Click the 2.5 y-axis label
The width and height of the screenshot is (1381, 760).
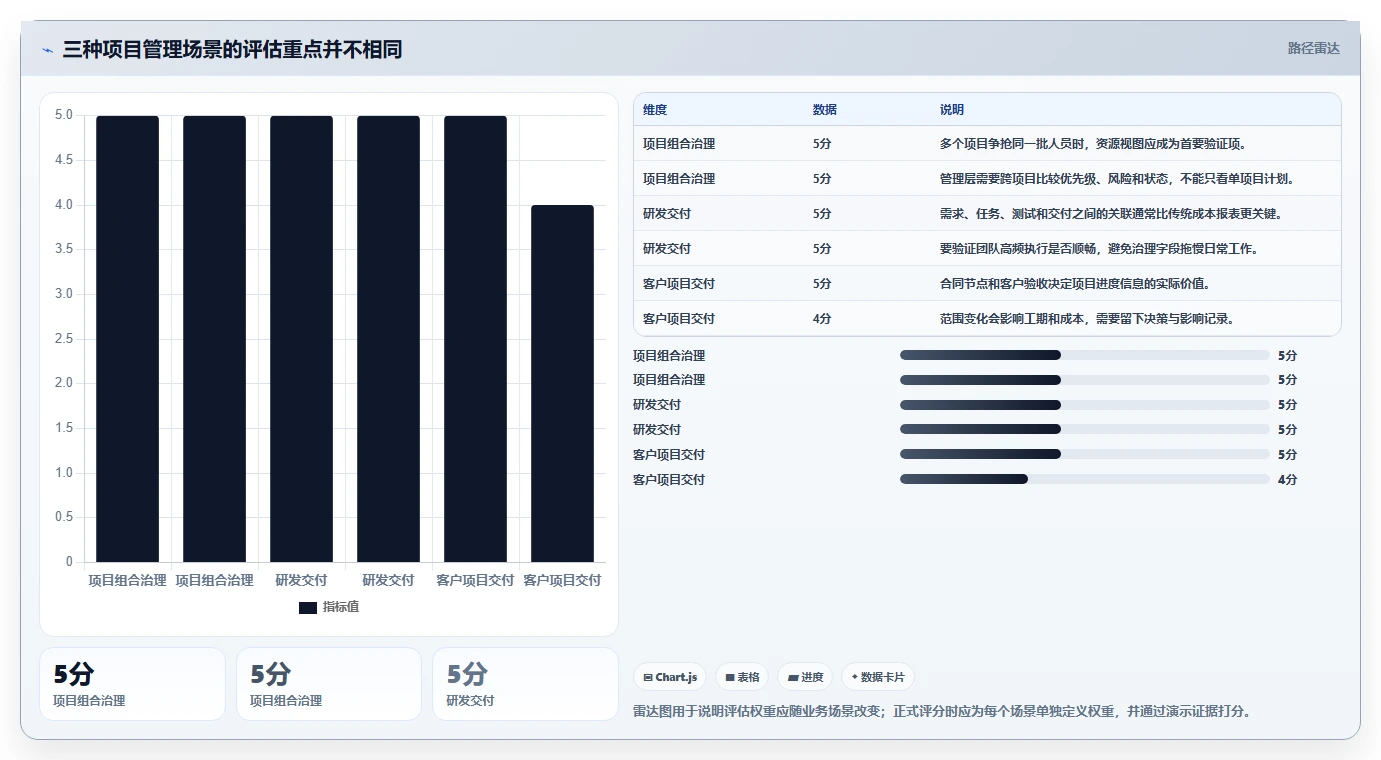click(64, 339)
